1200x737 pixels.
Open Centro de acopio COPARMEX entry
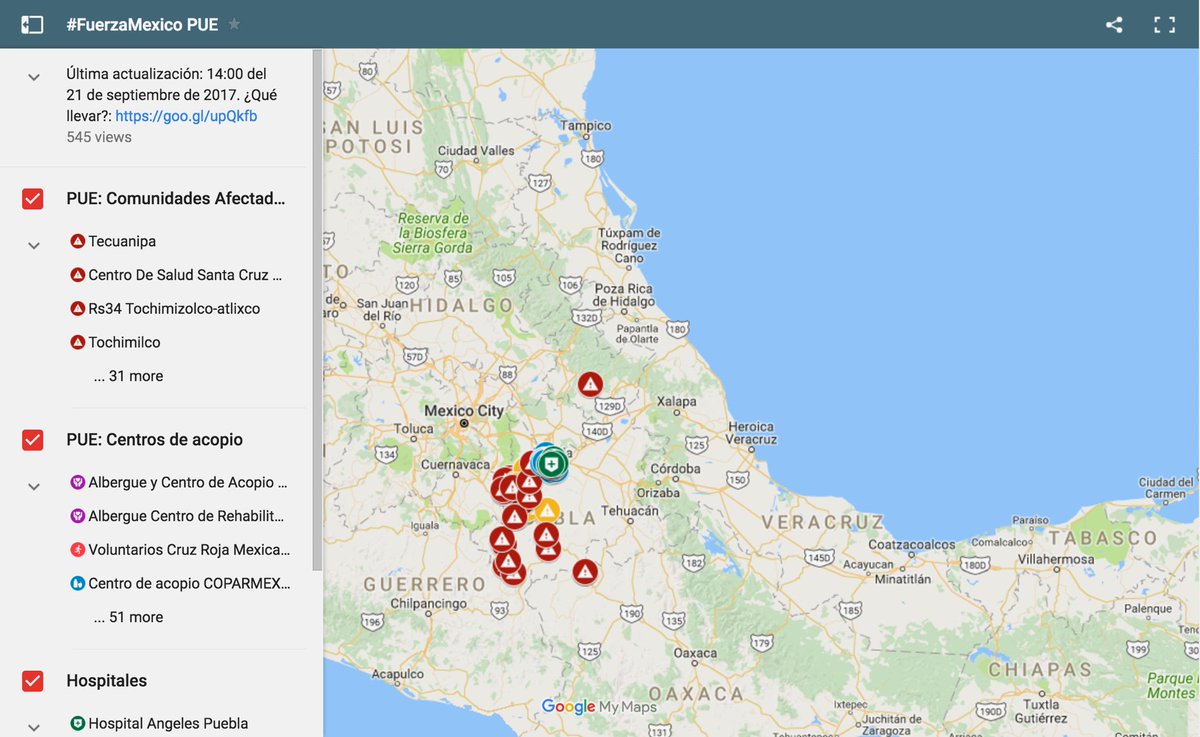189,583
